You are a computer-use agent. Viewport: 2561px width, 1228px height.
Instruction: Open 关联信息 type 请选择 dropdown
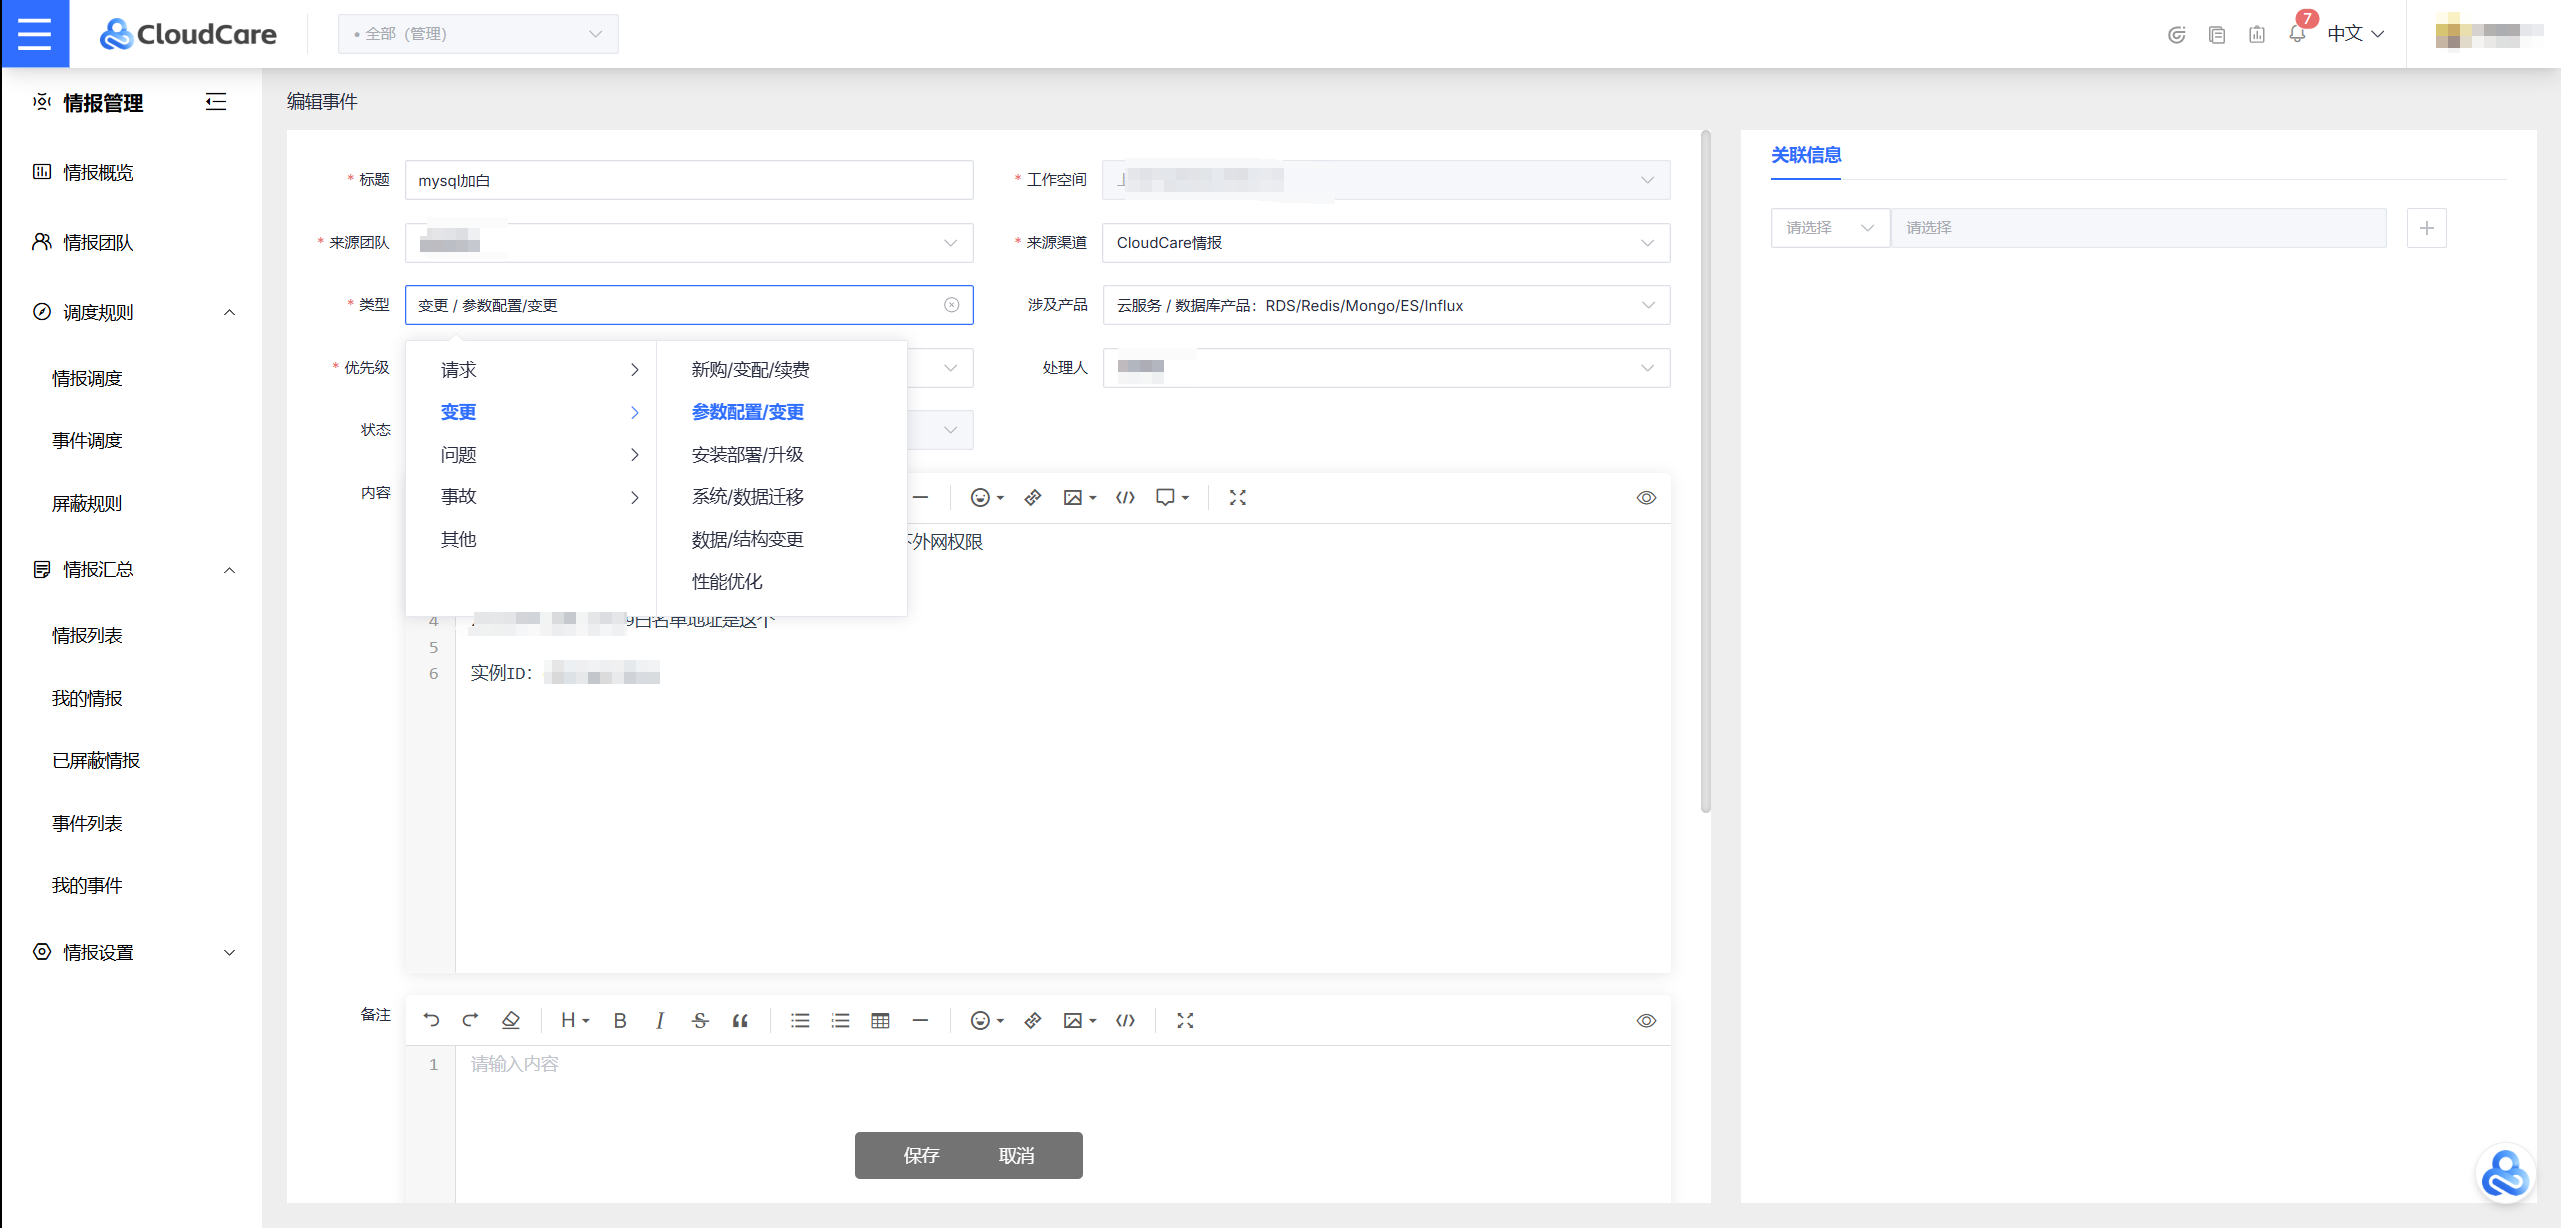[1830, 228]
